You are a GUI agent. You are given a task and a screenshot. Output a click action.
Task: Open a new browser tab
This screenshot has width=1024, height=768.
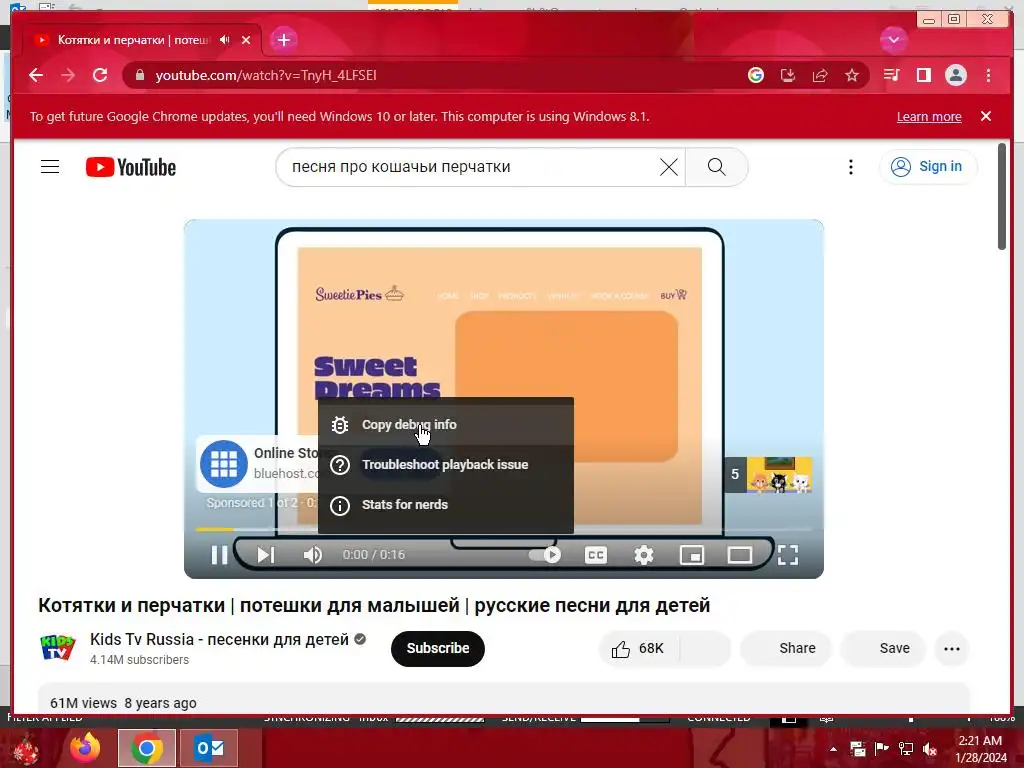pos(283,40)
